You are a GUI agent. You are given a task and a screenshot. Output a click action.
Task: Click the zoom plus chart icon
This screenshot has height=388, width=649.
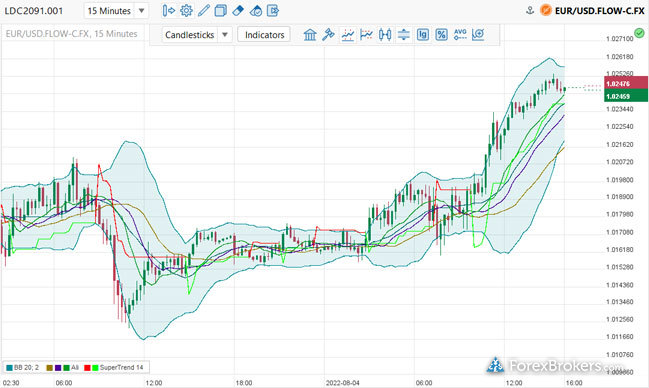click(x=478, y=35)
